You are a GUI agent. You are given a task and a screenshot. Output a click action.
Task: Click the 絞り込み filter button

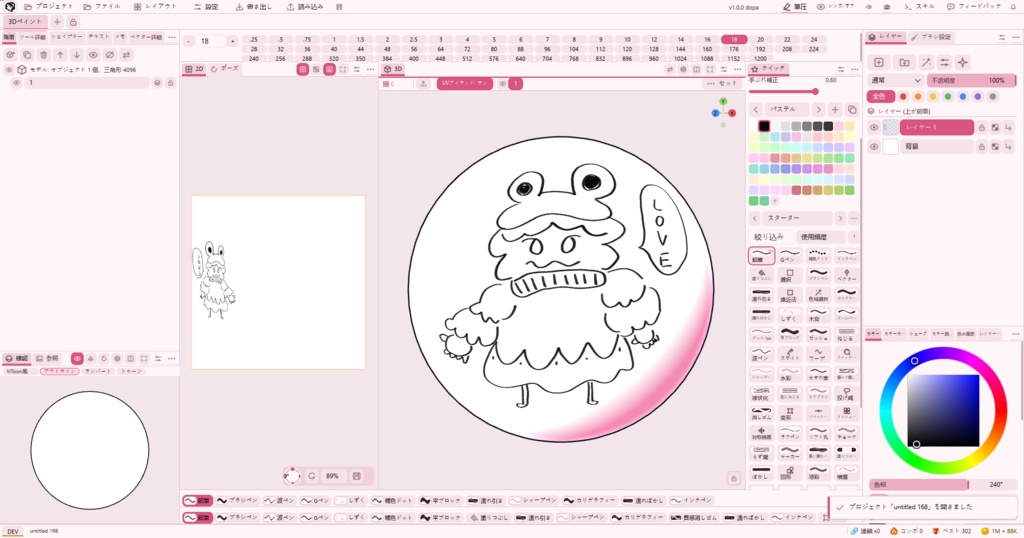tap(769, 236)
